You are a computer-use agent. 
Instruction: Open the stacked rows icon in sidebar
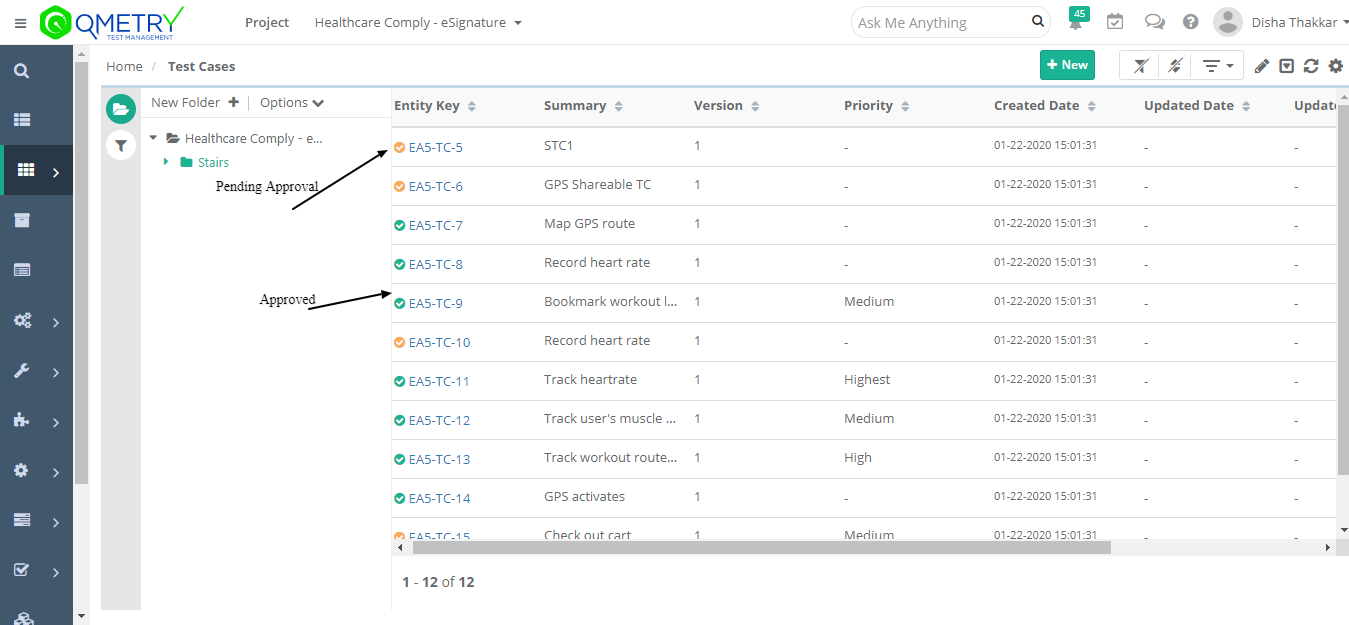(22, 521)
